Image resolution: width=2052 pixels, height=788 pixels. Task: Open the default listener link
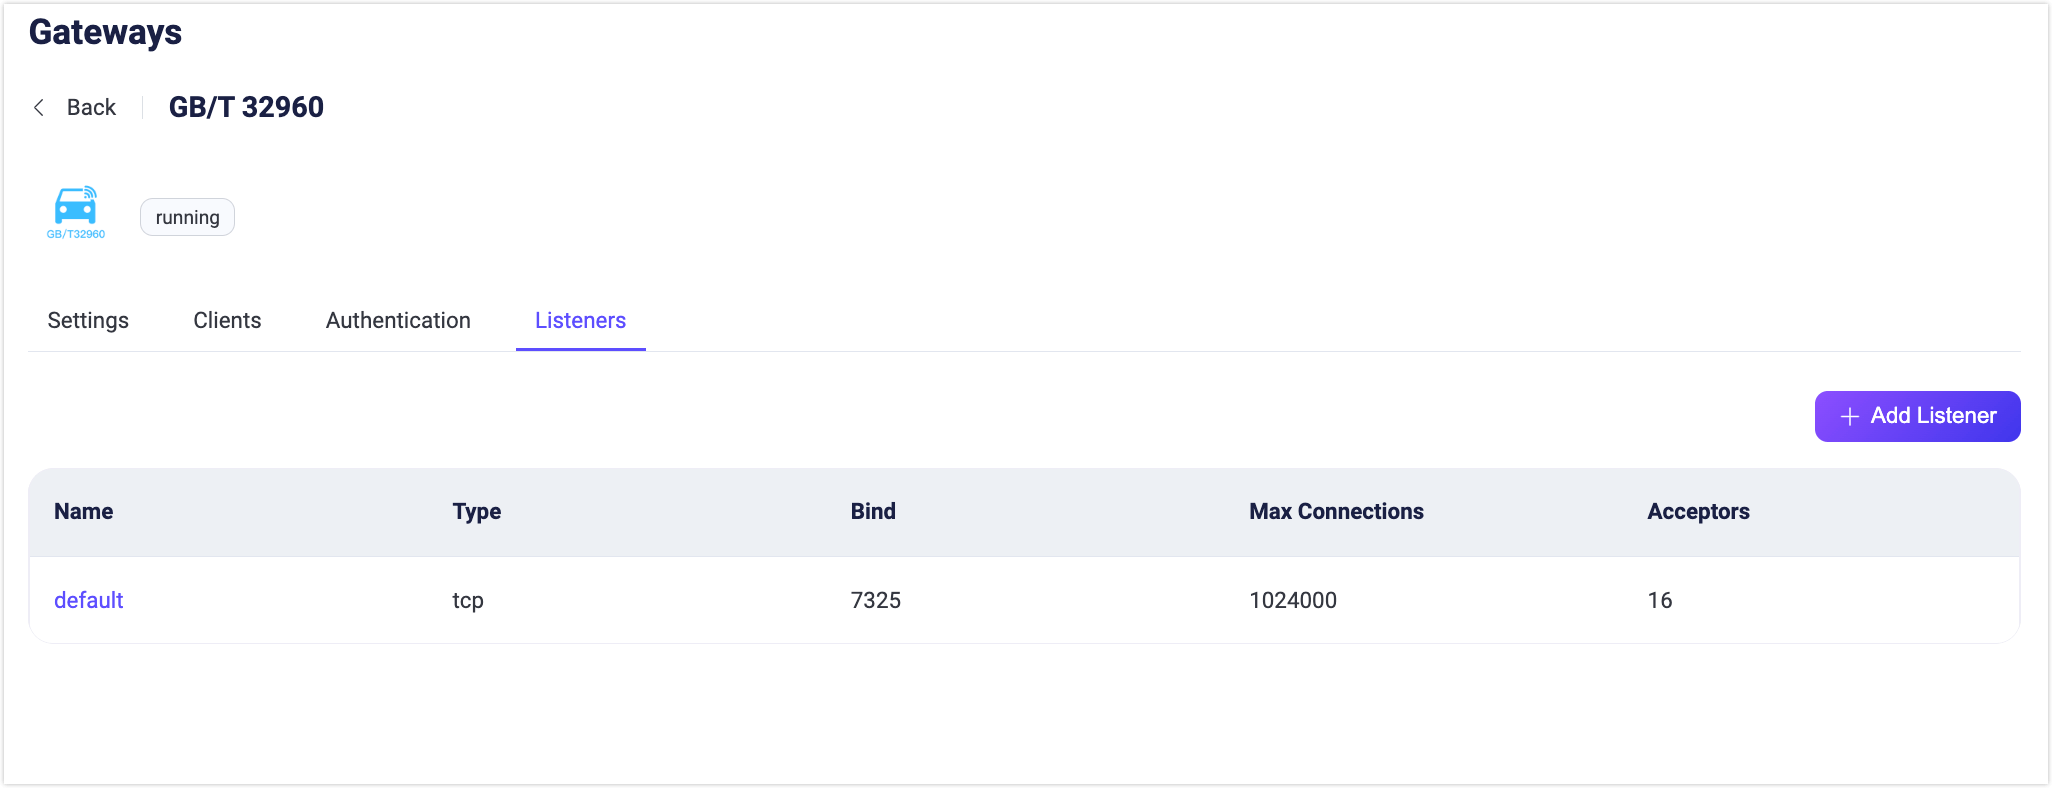click(x=89, y=600)
